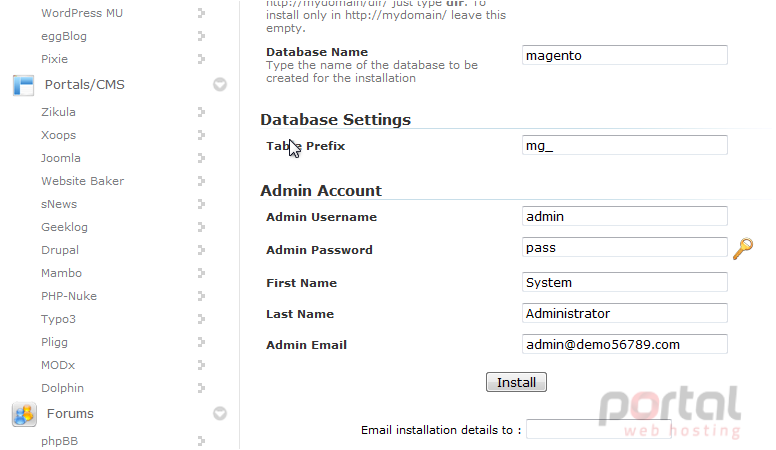Screen dimensions: 776x450
Task: Focus the Last Name field
Action: tap(625, 313)
